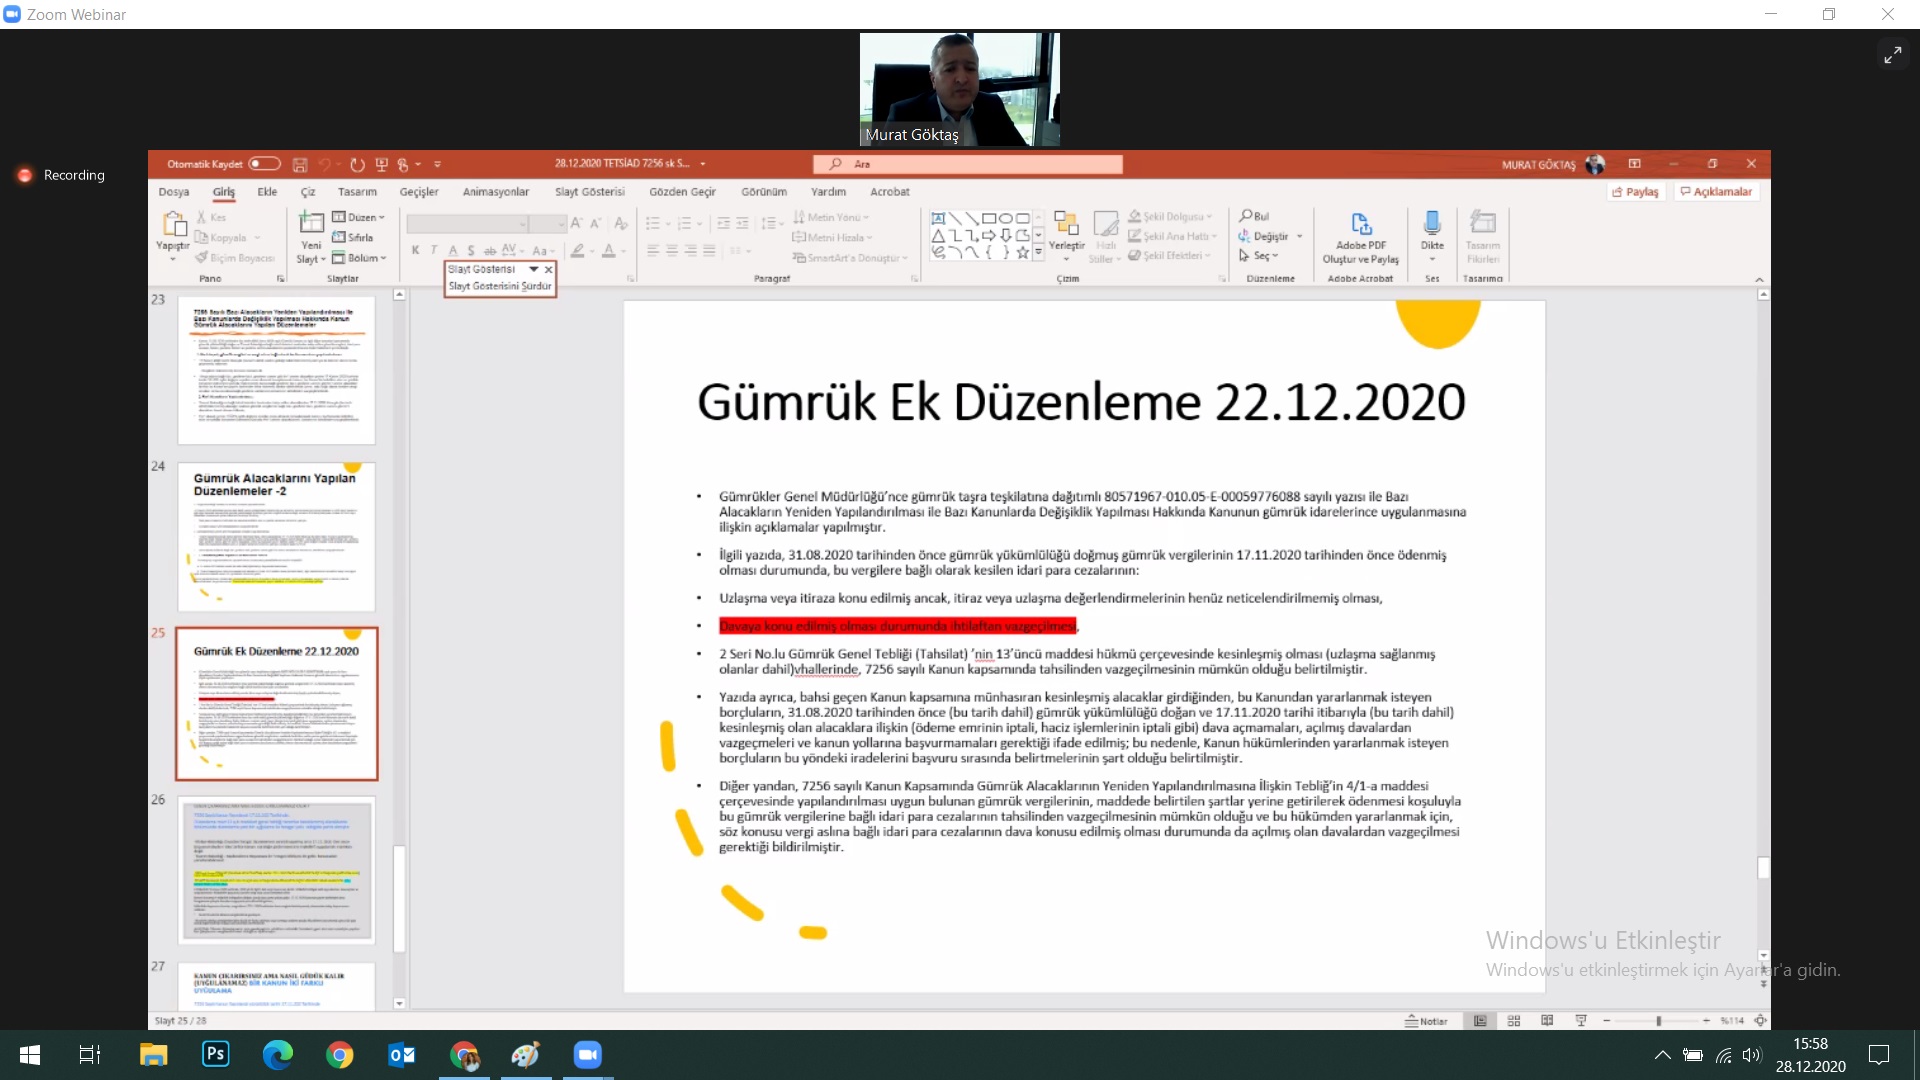The width and height of the screenshot is (1920, 1080).
Task: Click the Yerleştir (Arrange) icon
Action: pyautogui.click(x=1066, y=224)
